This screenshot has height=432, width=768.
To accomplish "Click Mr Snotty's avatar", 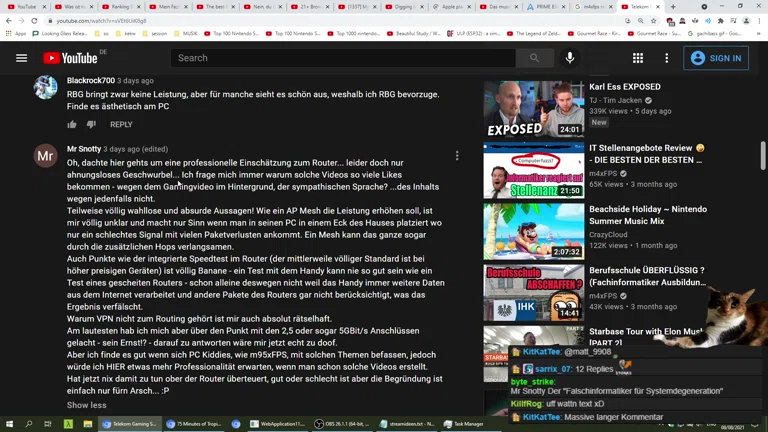I will [45, 156].
